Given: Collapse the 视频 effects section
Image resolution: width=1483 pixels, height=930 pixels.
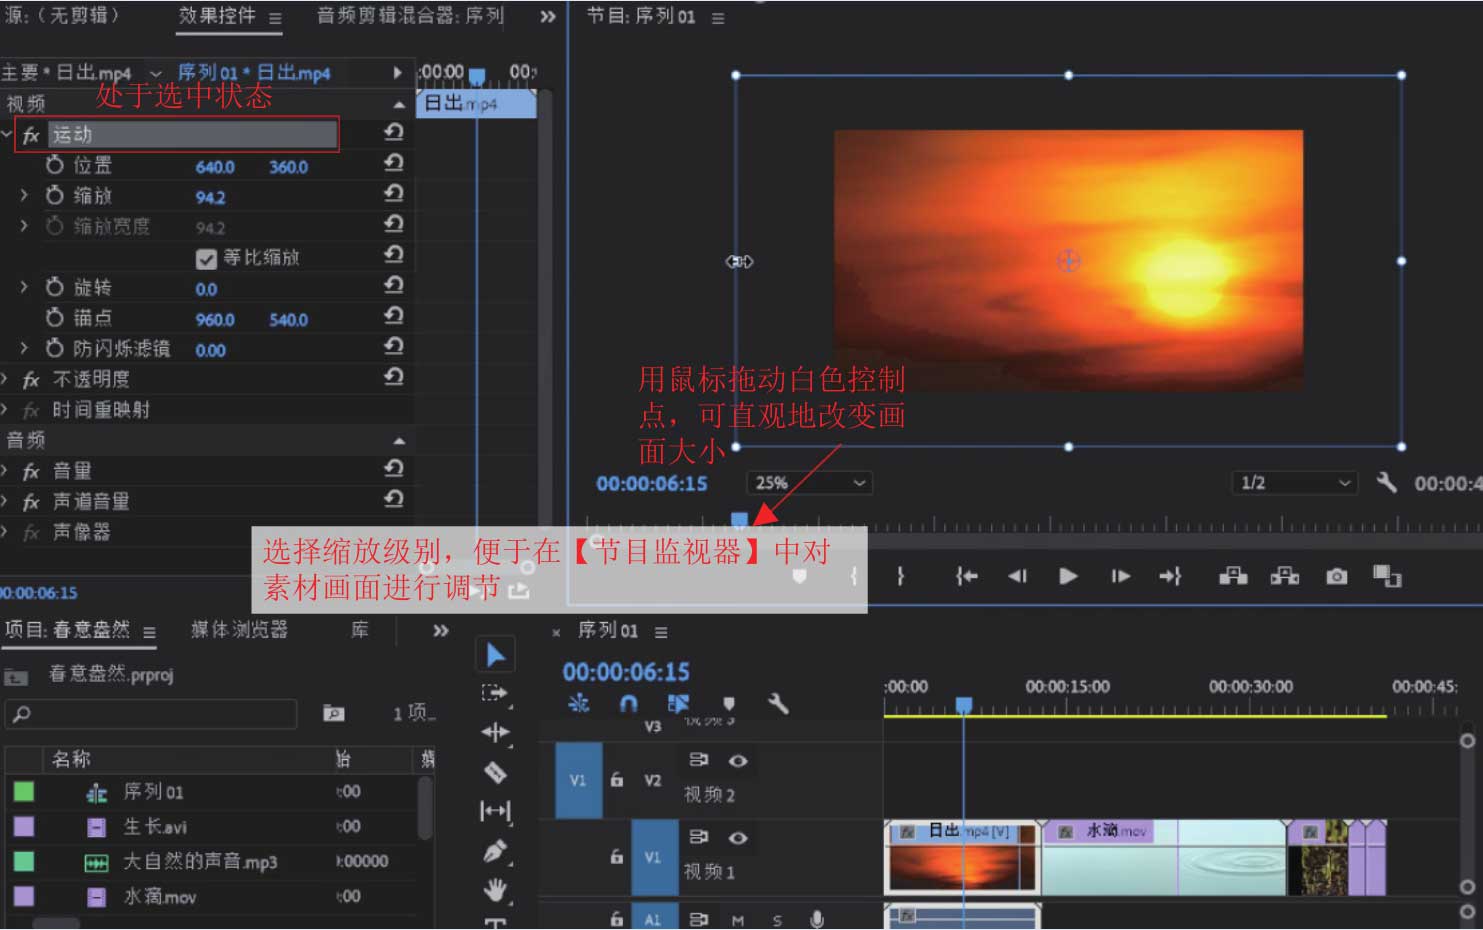Looking at the screenshot, I should point(399,104).
